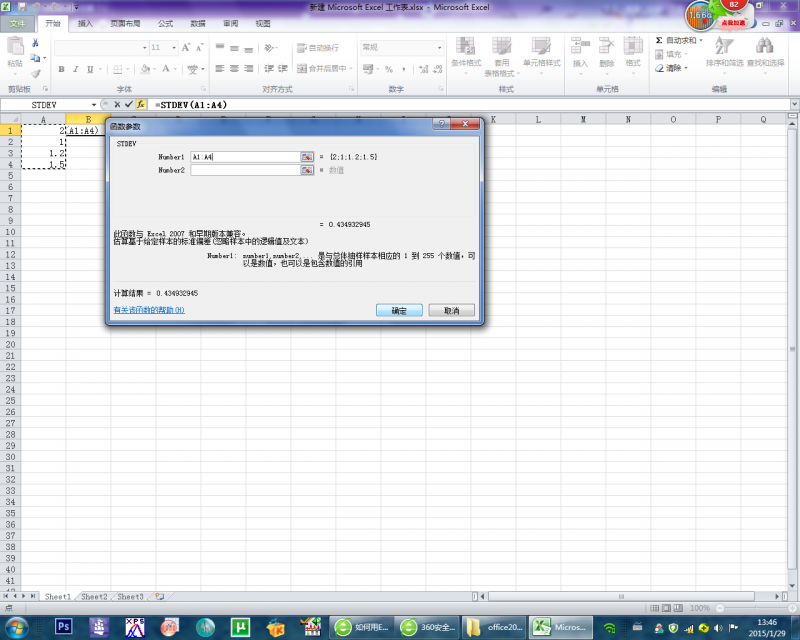Open the File (文件) tab

(x=17, y=23)
